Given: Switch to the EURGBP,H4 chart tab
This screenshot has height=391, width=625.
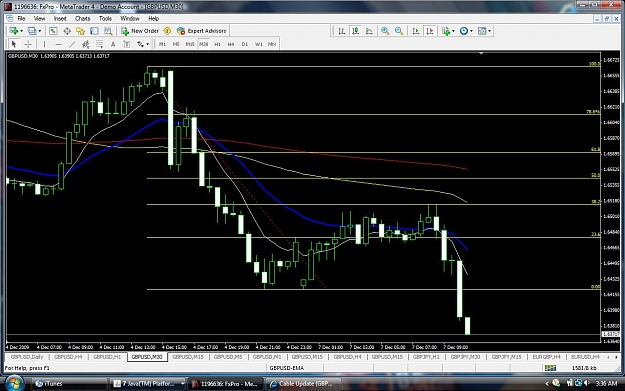Looking at the screenshot, I should [546, 357].
